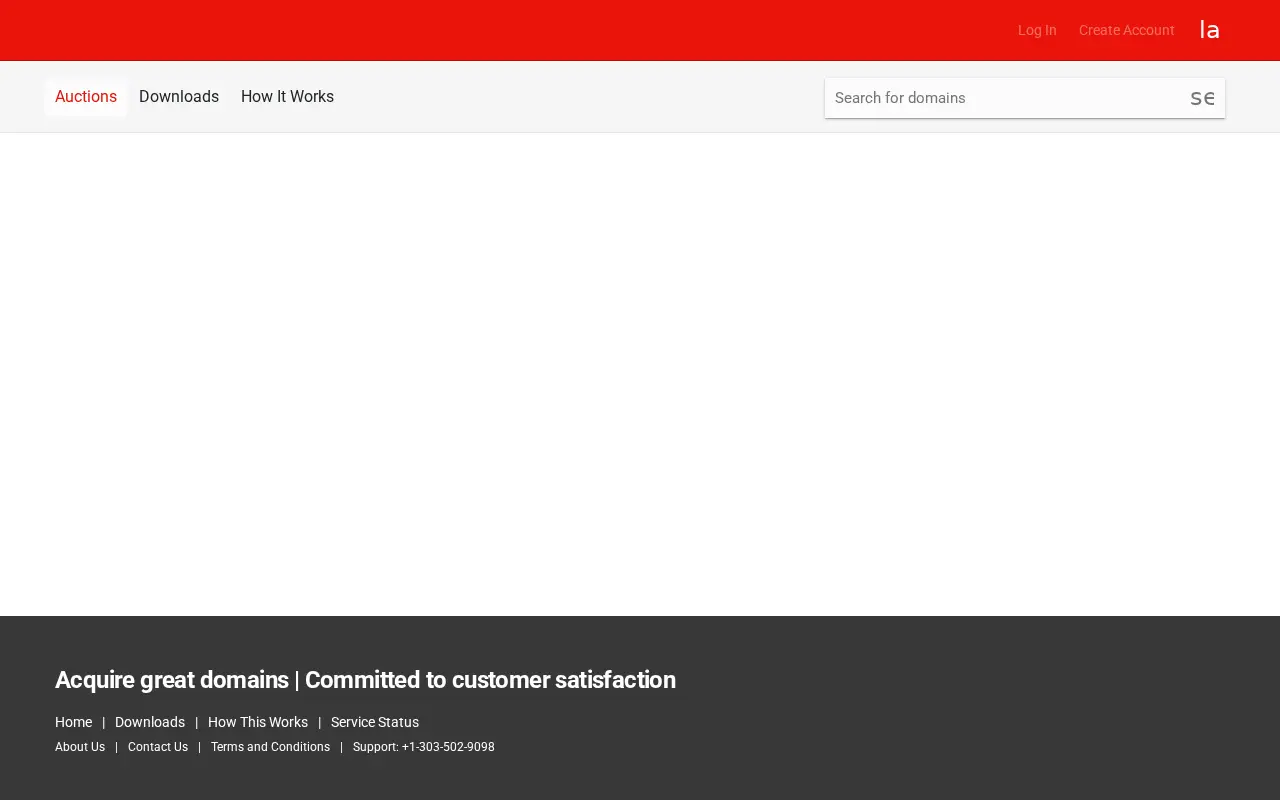Open the Contact Us footer link

coord(158,747)
